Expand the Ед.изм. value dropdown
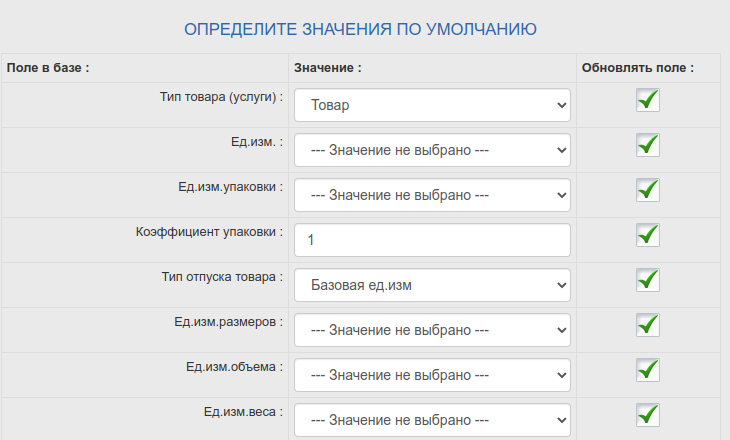 432,150
